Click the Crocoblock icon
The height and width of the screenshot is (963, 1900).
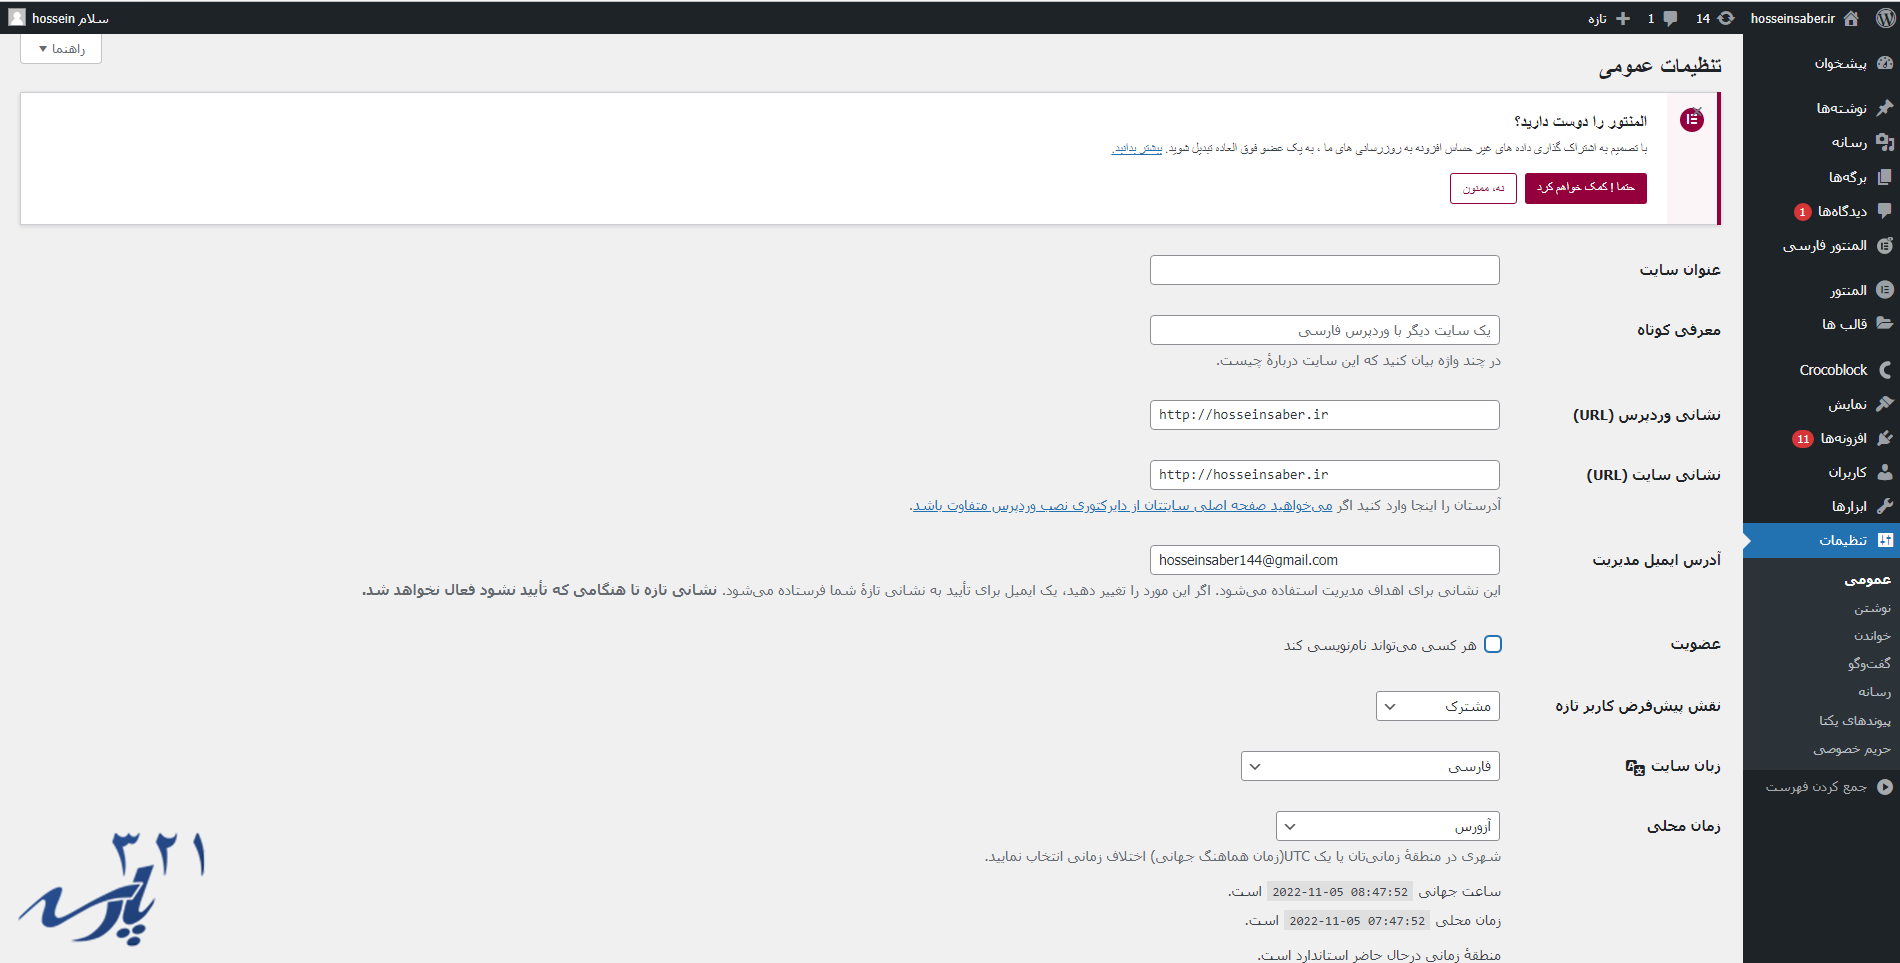click(x=1885, y=370)
